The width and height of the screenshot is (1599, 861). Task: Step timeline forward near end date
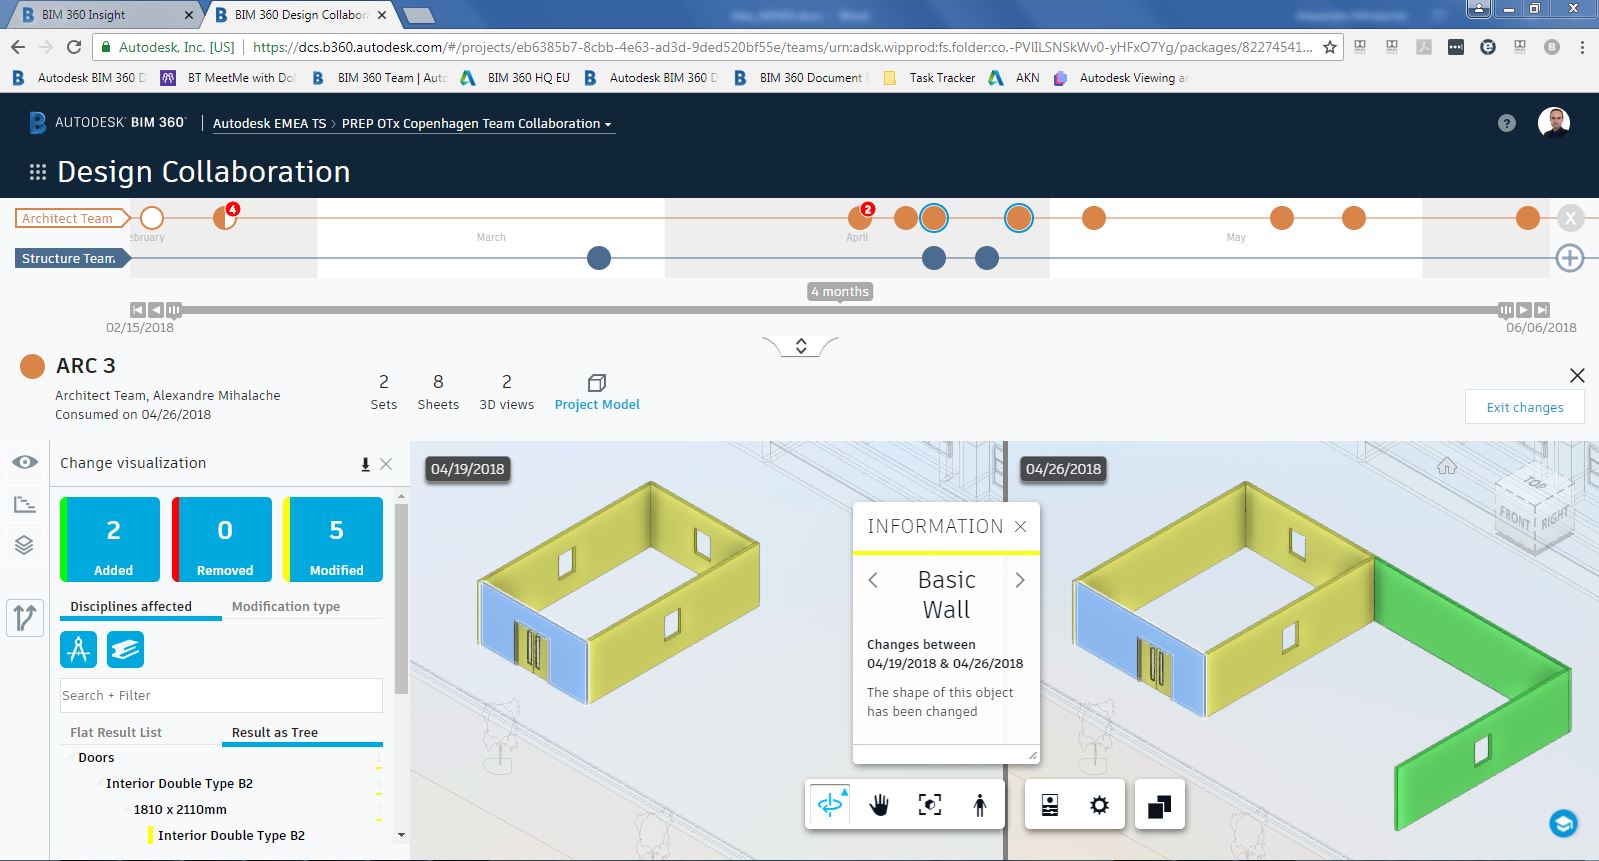pos(1523,310)
